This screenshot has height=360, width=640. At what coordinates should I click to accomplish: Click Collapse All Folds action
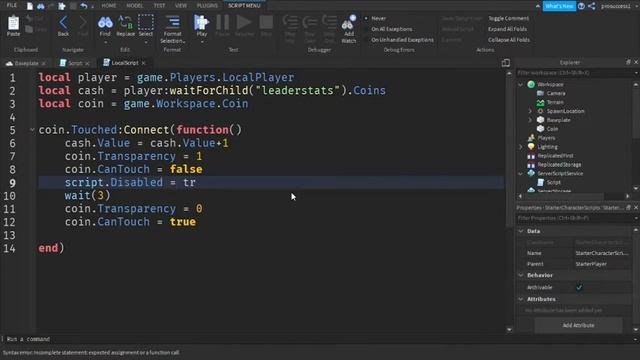coord(509,40)
